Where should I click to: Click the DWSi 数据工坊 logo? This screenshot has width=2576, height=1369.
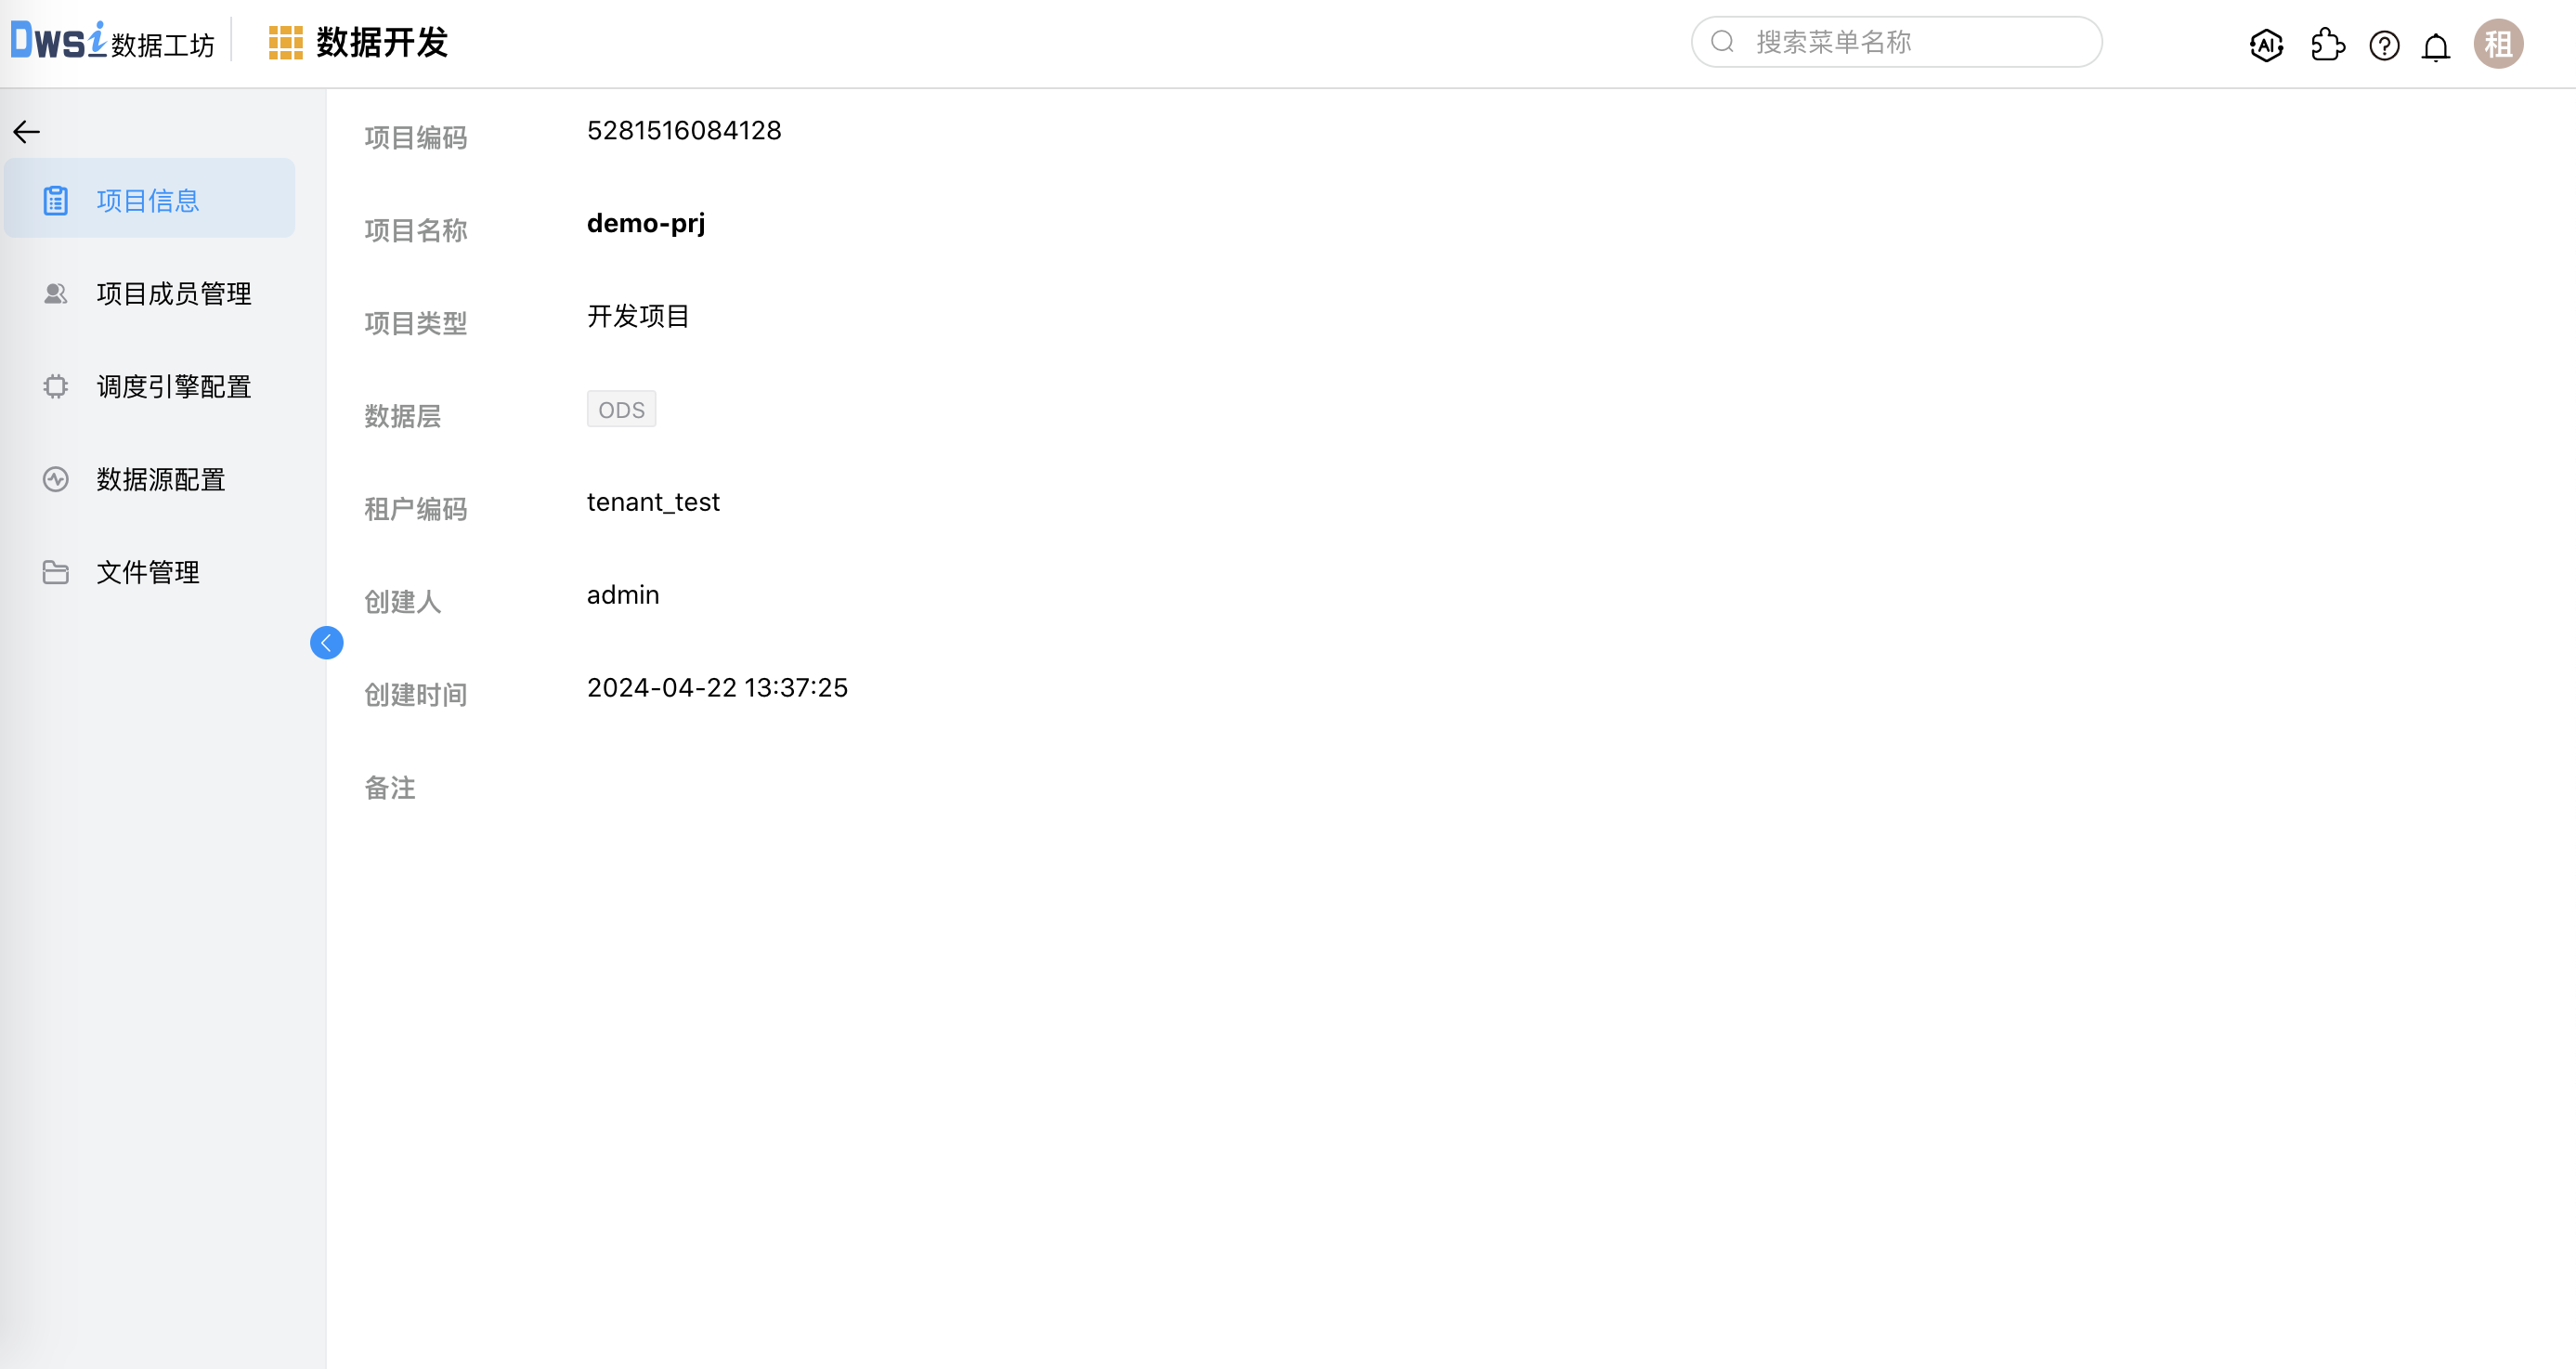coord(112,42)
